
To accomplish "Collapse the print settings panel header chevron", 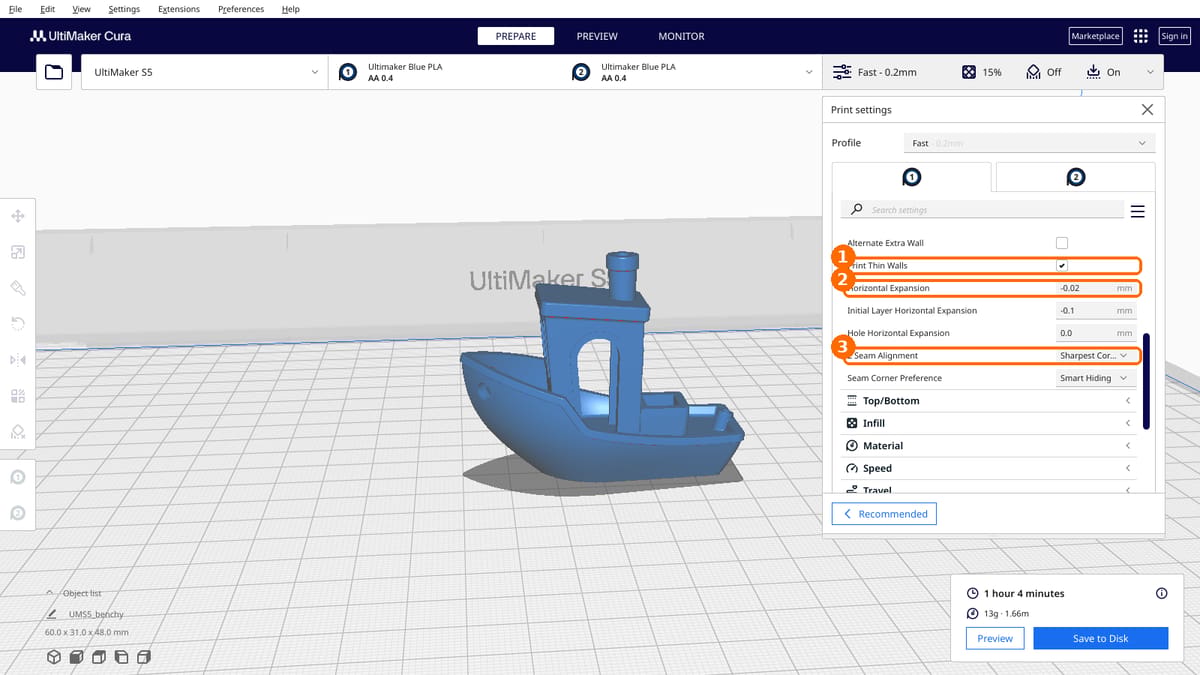I will 1149,72.
